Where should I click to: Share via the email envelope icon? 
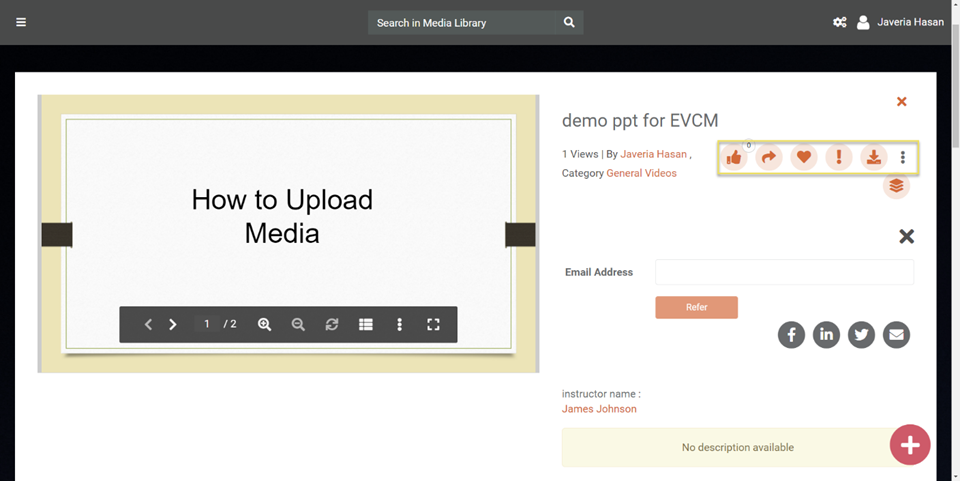click(x=896, y=335)
